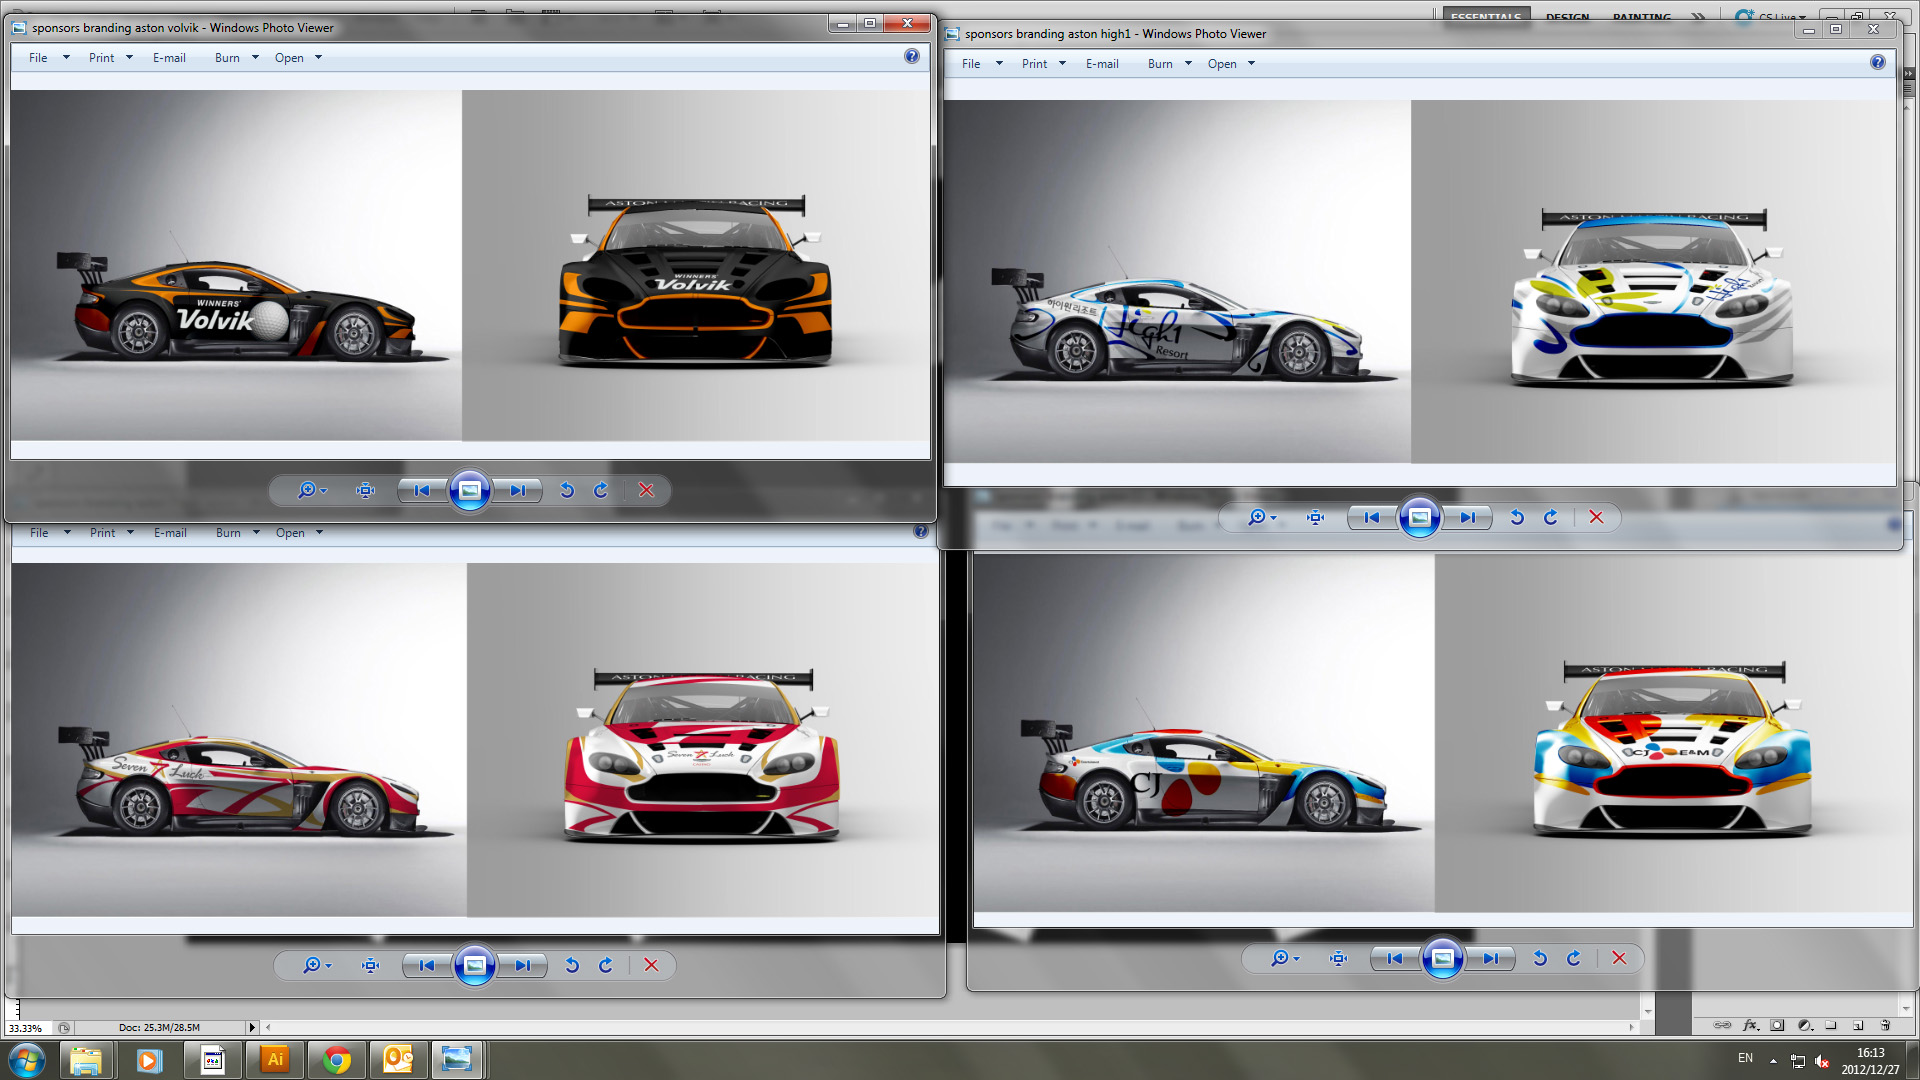Screen dimensions: 1920x1080
Task: Play slide show in the High1 viewer
Action: click(x=1419, y=517)
